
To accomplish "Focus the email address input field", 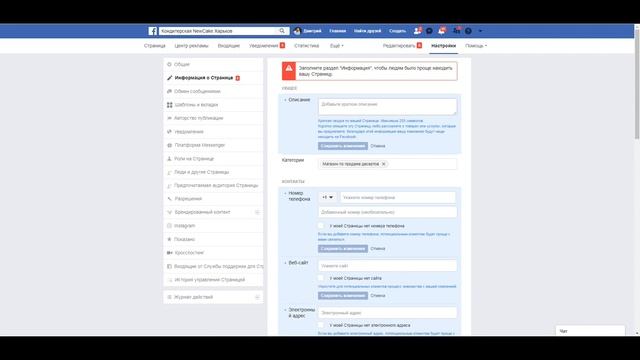I will pos(387,313).
